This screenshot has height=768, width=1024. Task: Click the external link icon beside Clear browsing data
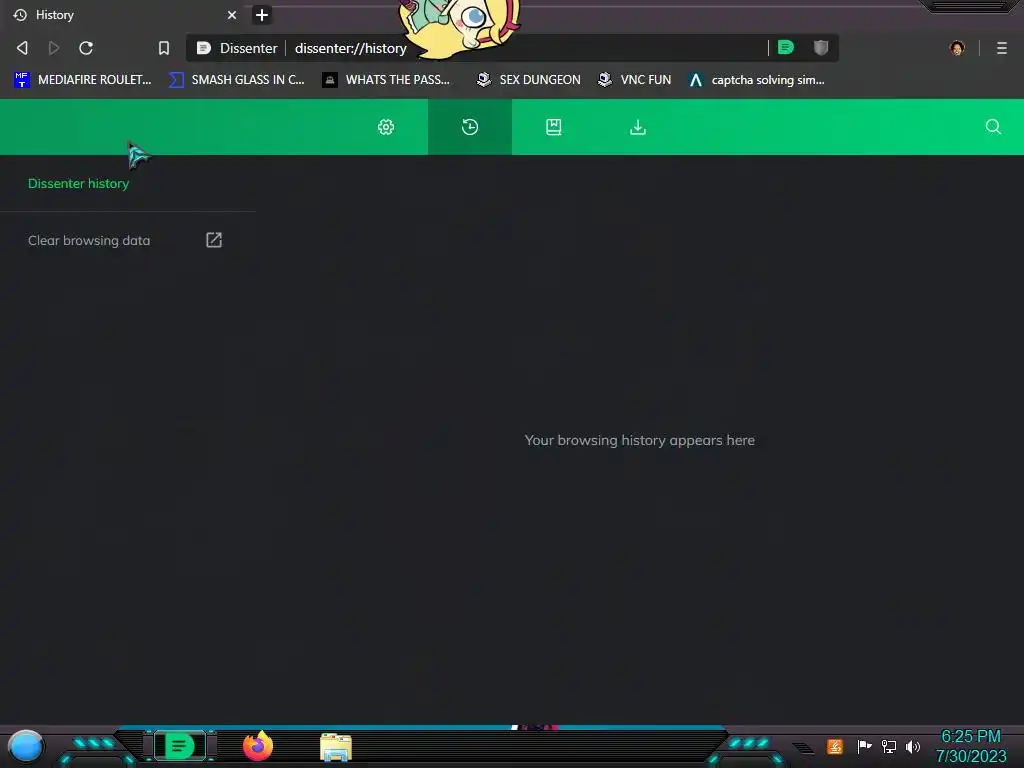coord(214,240)
